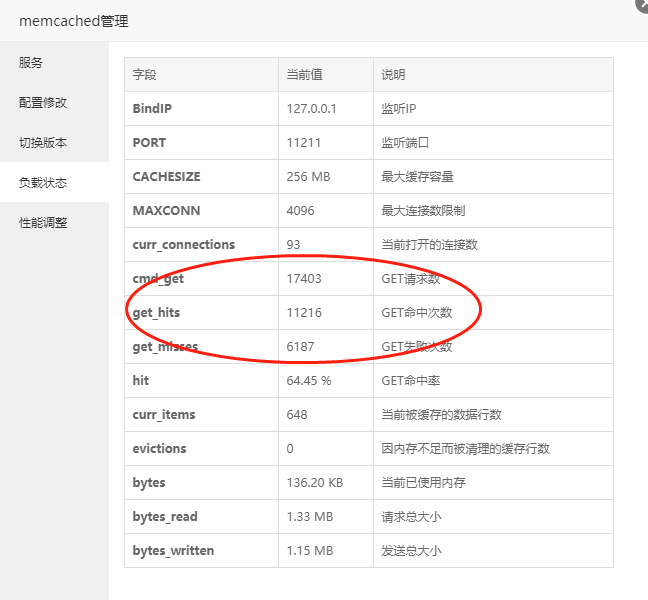Select the CACHESIZE value 256 MB
Viewport: 648px width, 600px height.
pos(308,177)
